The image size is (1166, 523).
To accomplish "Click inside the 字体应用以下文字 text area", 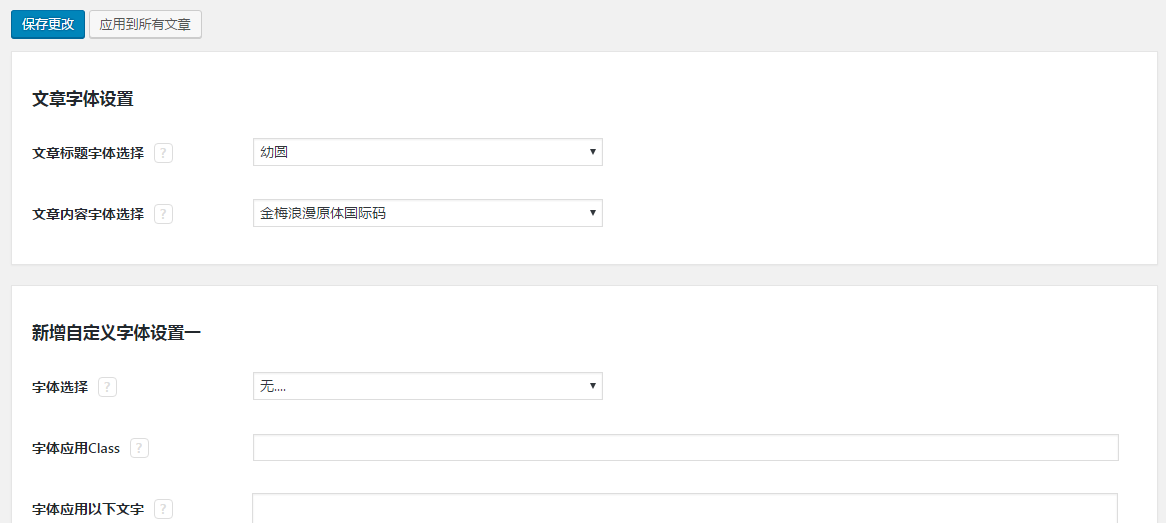I will click(685, 508).
